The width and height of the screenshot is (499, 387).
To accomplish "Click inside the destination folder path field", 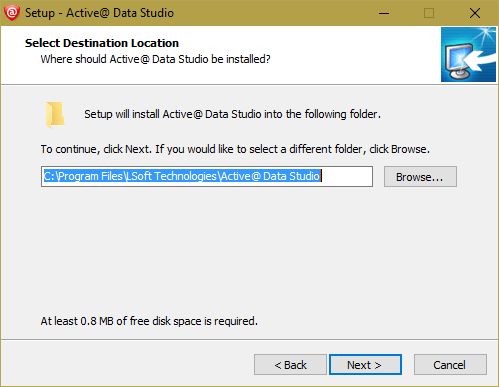I will (x=207, y=177).
